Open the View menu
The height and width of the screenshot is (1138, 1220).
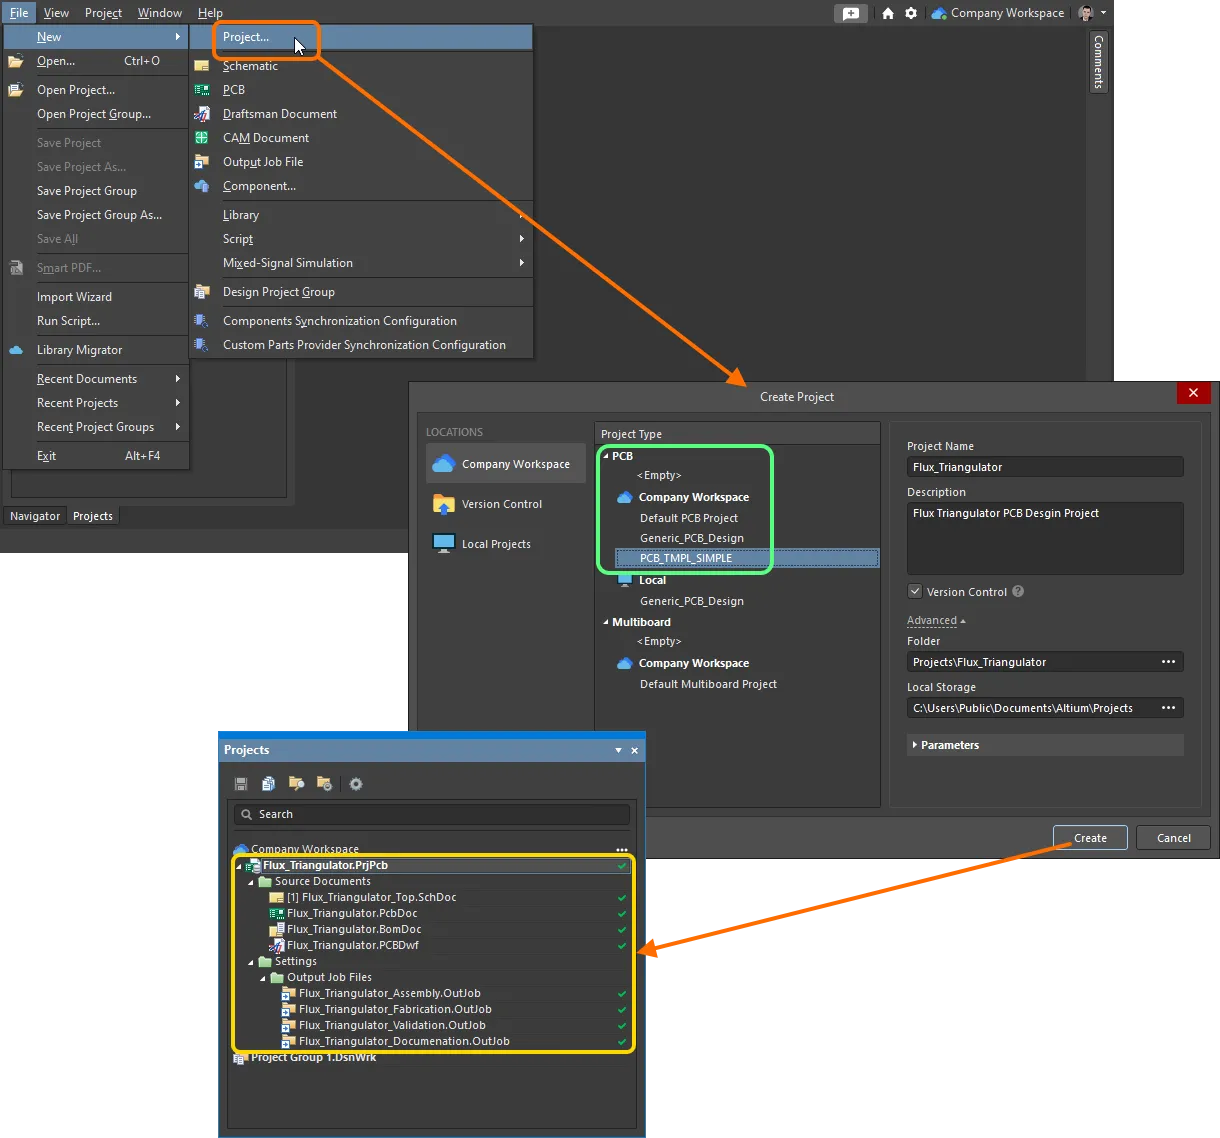(x=56, y=13)
